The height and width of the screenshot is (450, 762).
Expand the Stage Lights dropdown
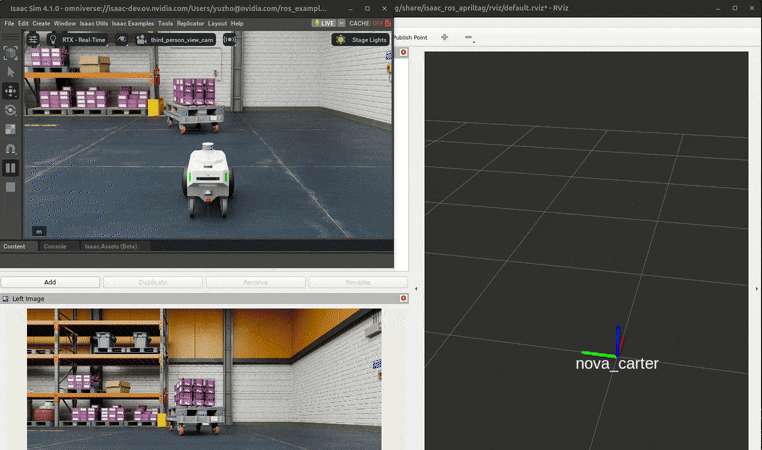click(362, 40)
